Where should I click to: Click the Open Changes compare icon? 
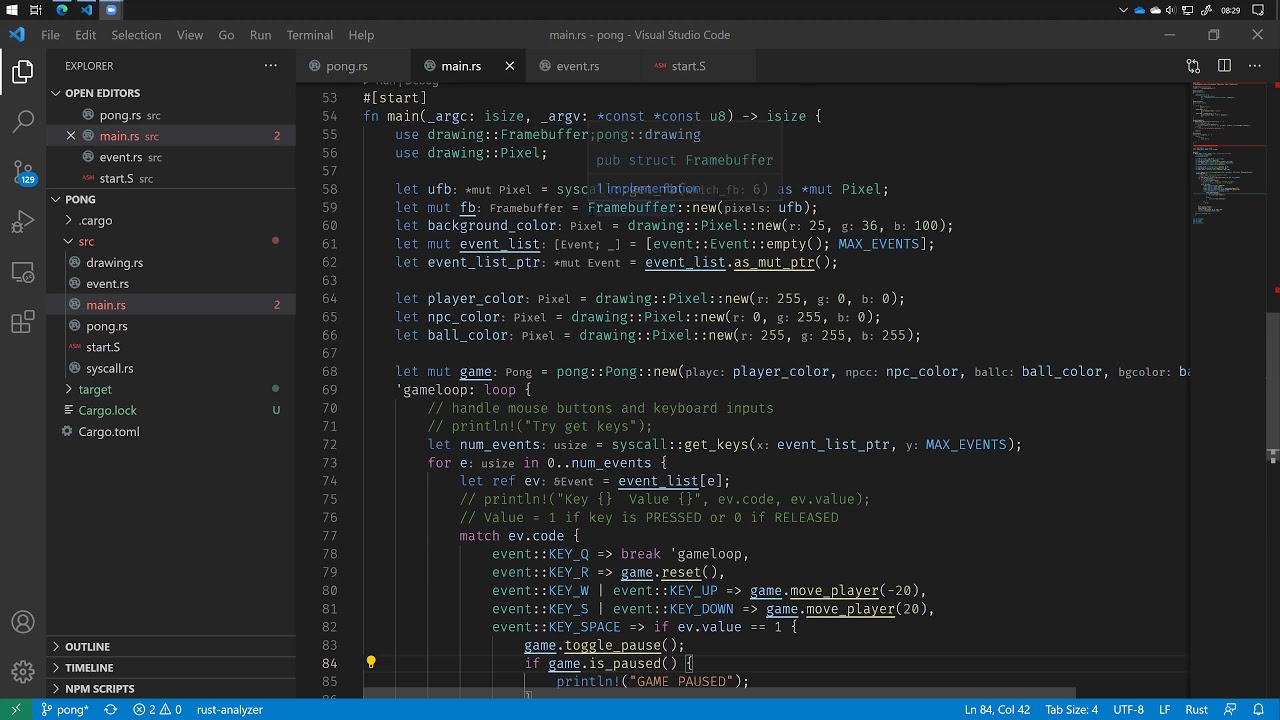pos(1193,66)
